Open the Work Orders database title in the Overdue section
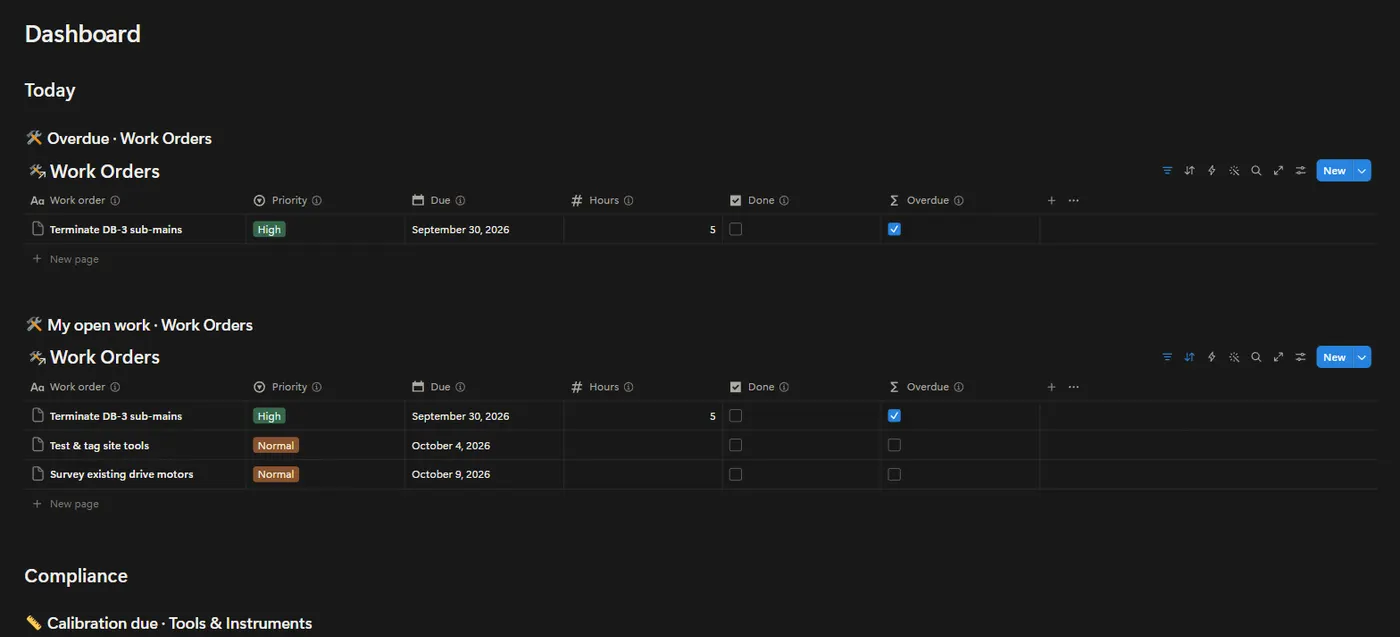This screenshot has width=1400, height=637. point(105,171)
